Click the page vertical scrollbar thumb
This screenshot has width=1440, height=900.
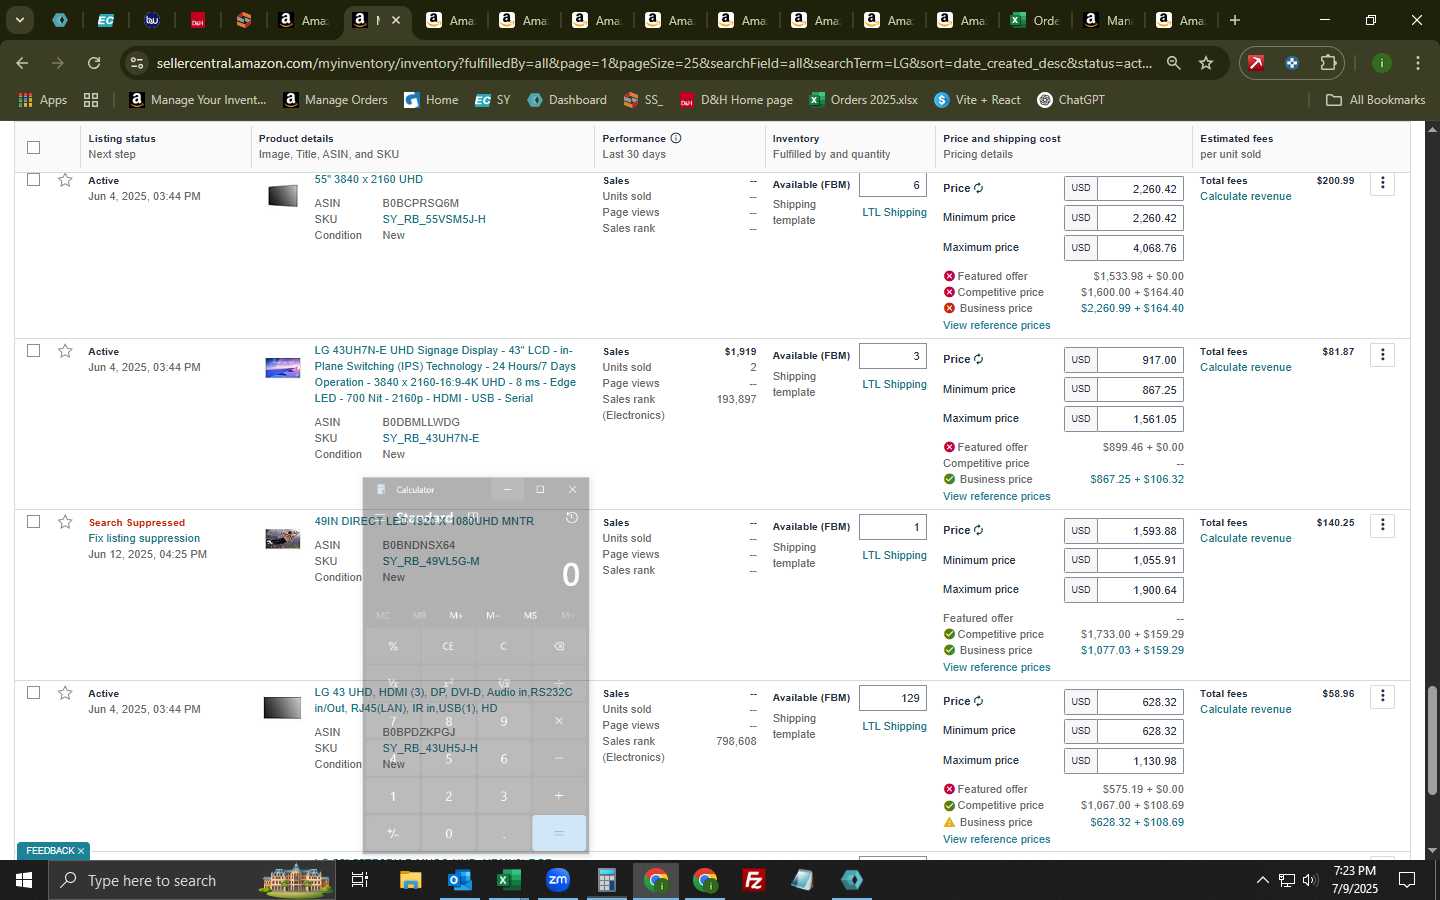click(x=1432, y=740)
